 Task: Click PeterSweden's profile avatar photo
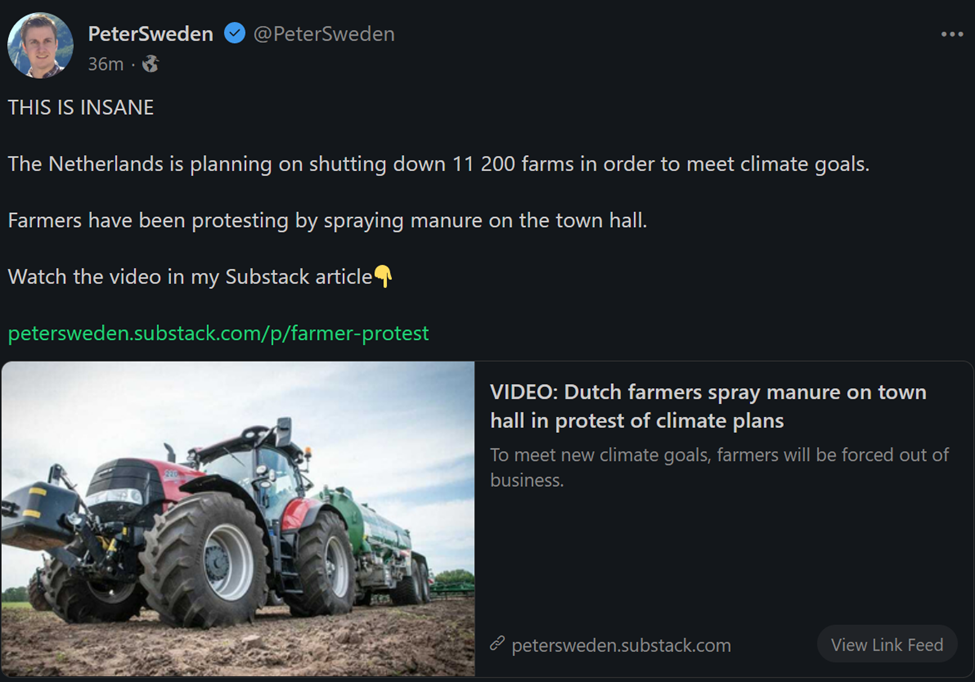40,45
